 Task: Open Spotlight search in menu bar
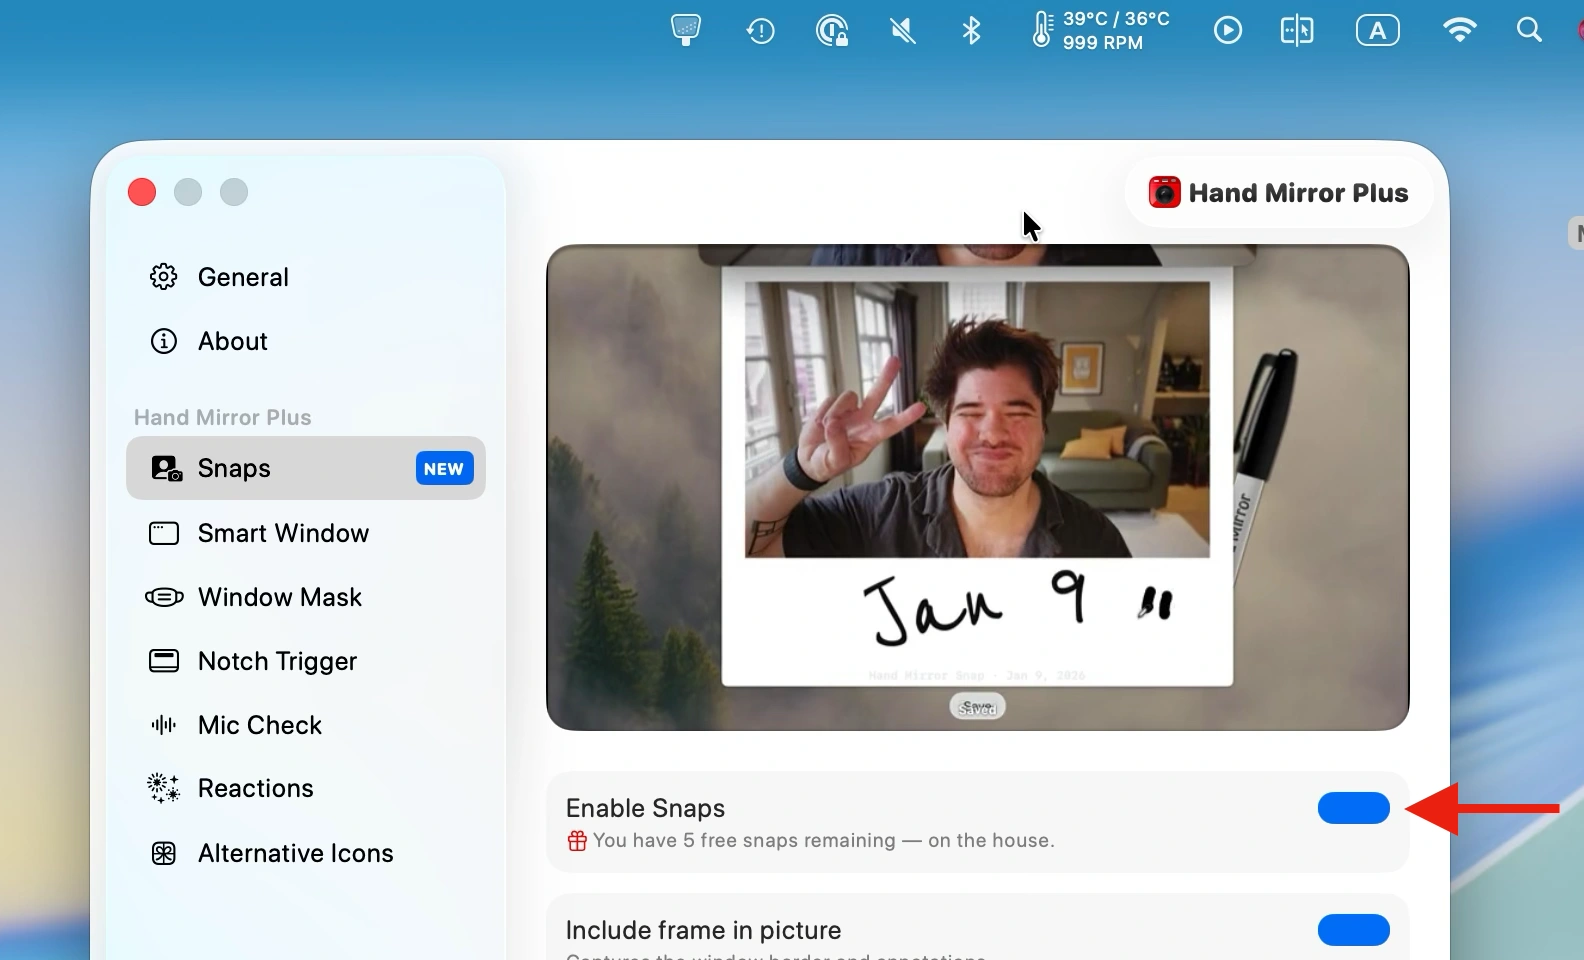point(1528,31)
